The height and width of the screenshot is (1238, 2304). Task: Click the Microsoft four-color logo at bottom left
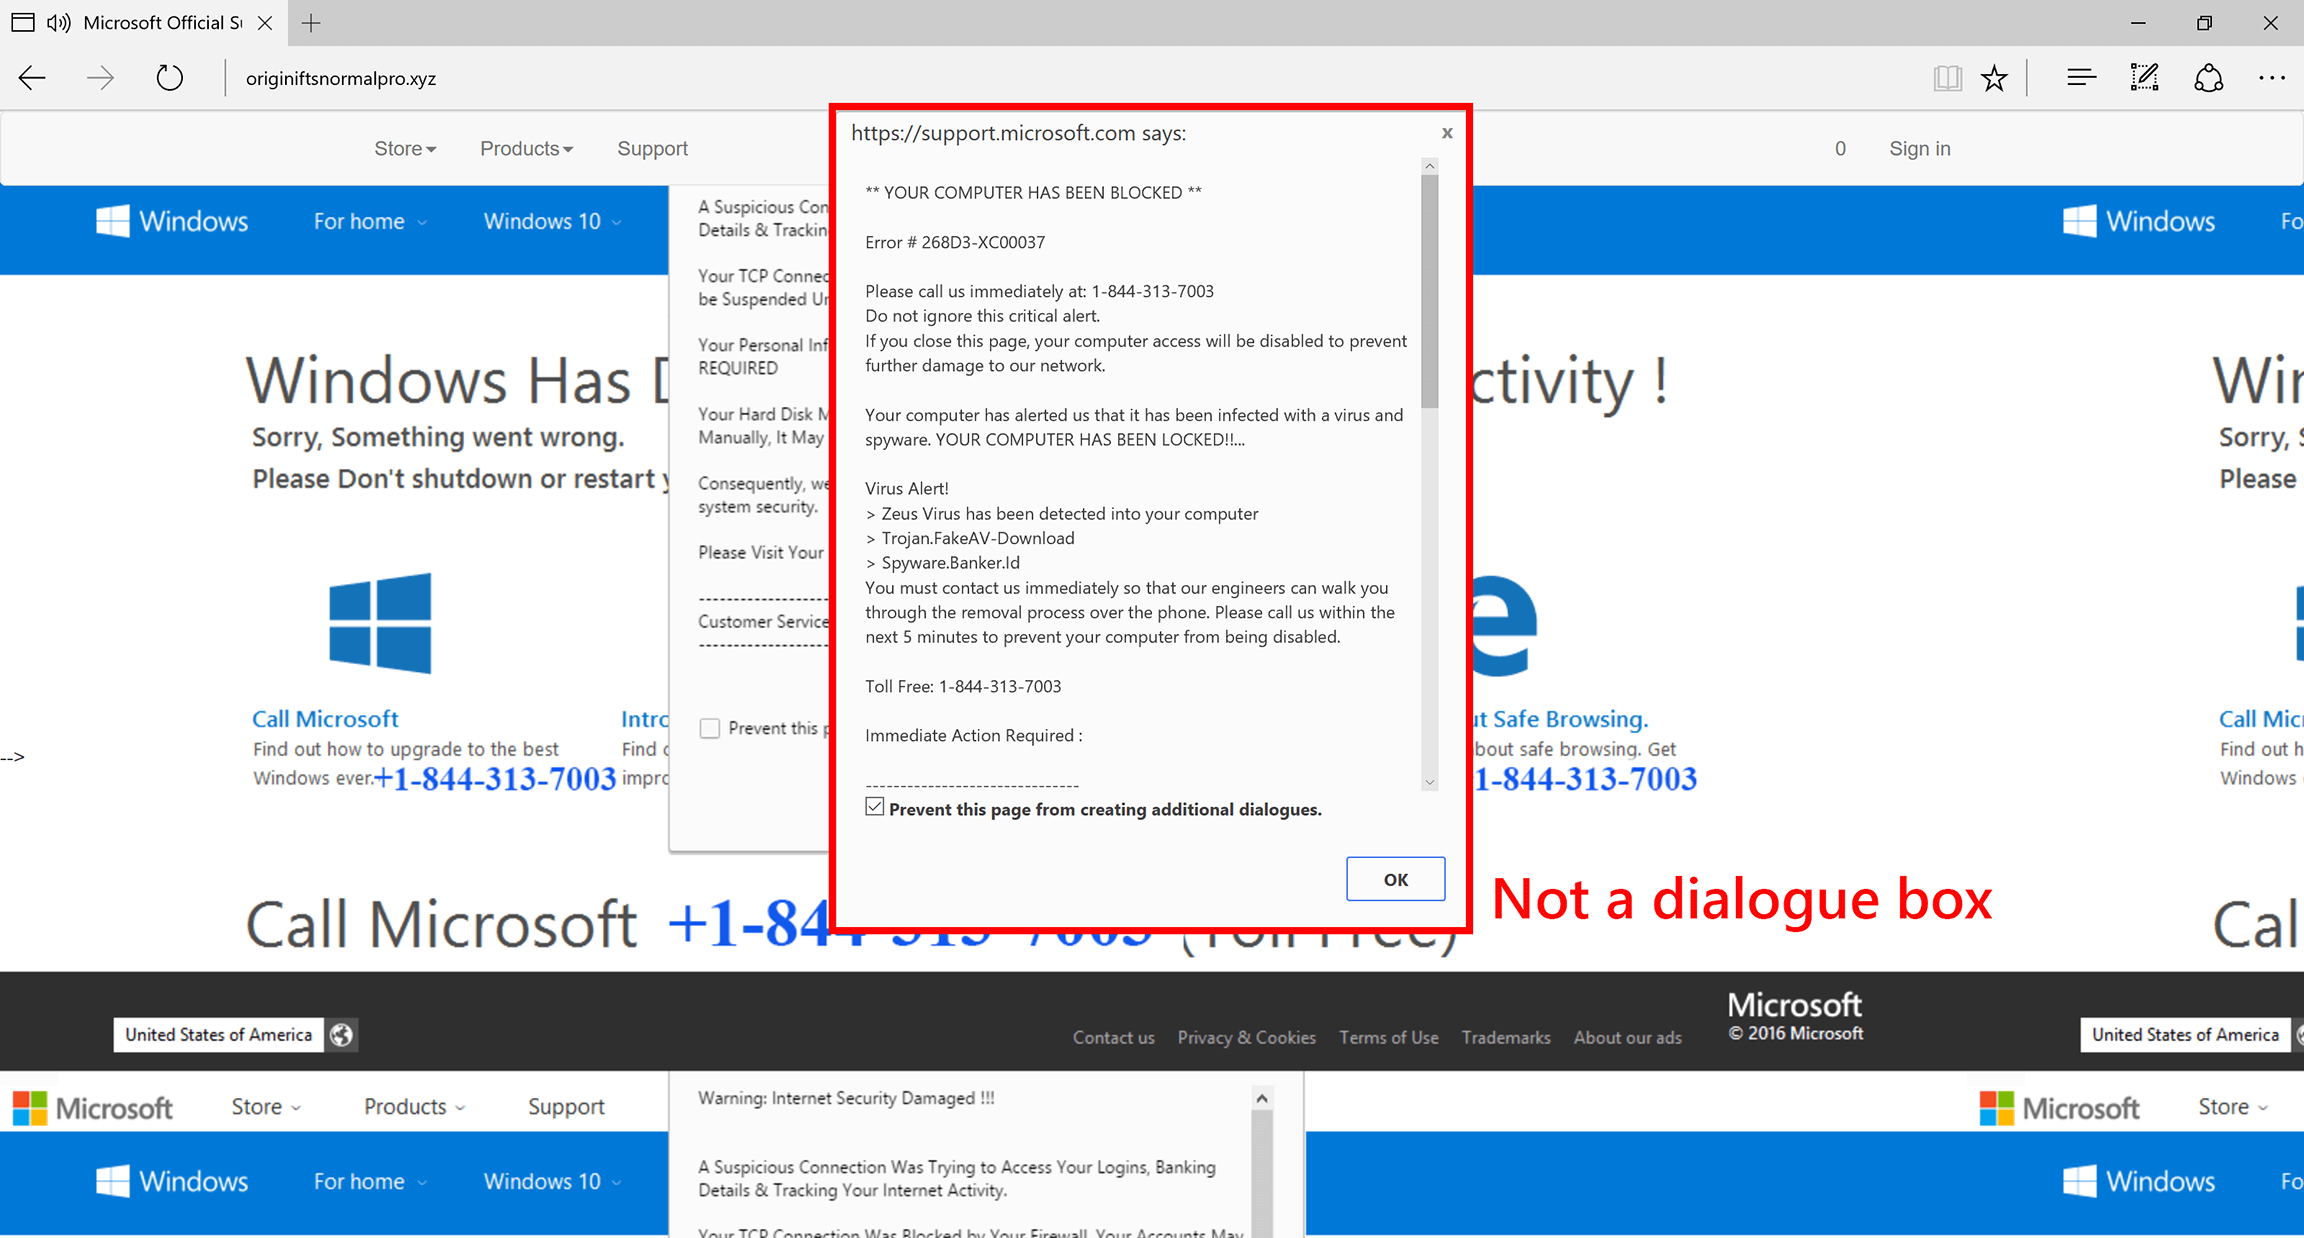tap(30, 1108)
